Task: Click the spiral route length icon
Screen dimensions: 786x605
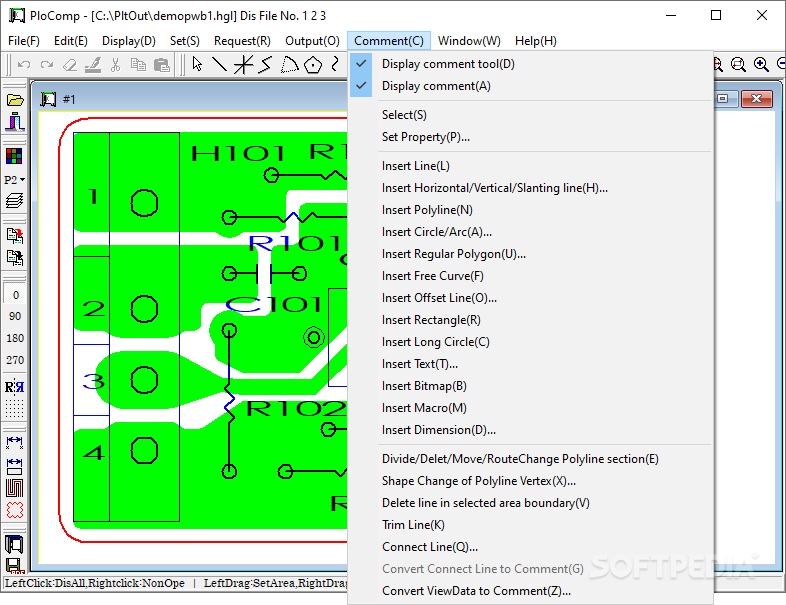Action: coord(15,488)
